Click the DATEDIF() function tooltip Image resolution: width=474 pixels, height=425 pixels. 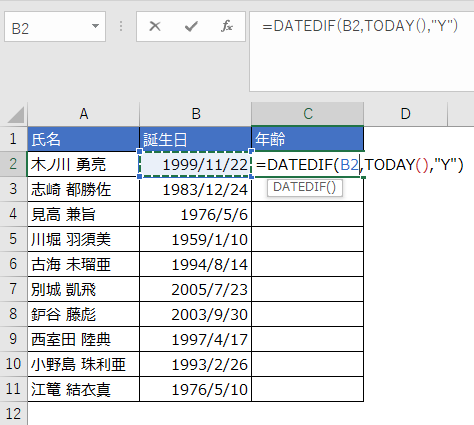tap(305, 188)
